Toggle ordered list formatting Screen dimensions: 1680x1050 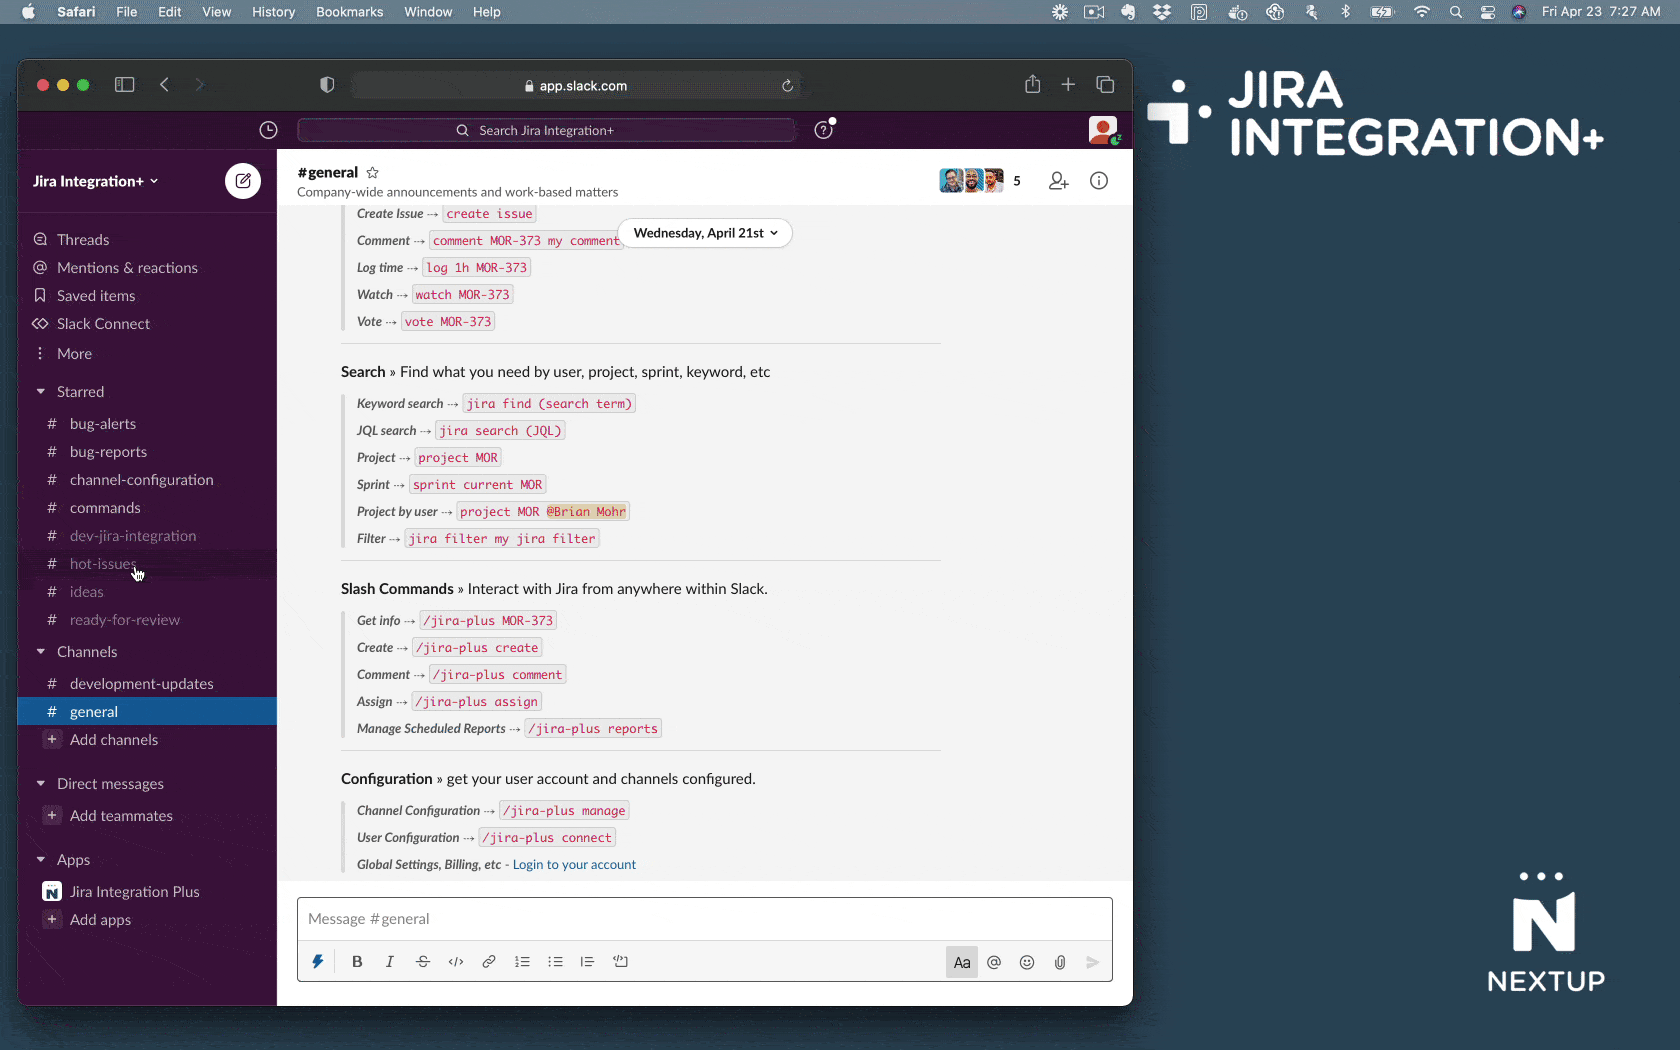(x=522, y=962)
